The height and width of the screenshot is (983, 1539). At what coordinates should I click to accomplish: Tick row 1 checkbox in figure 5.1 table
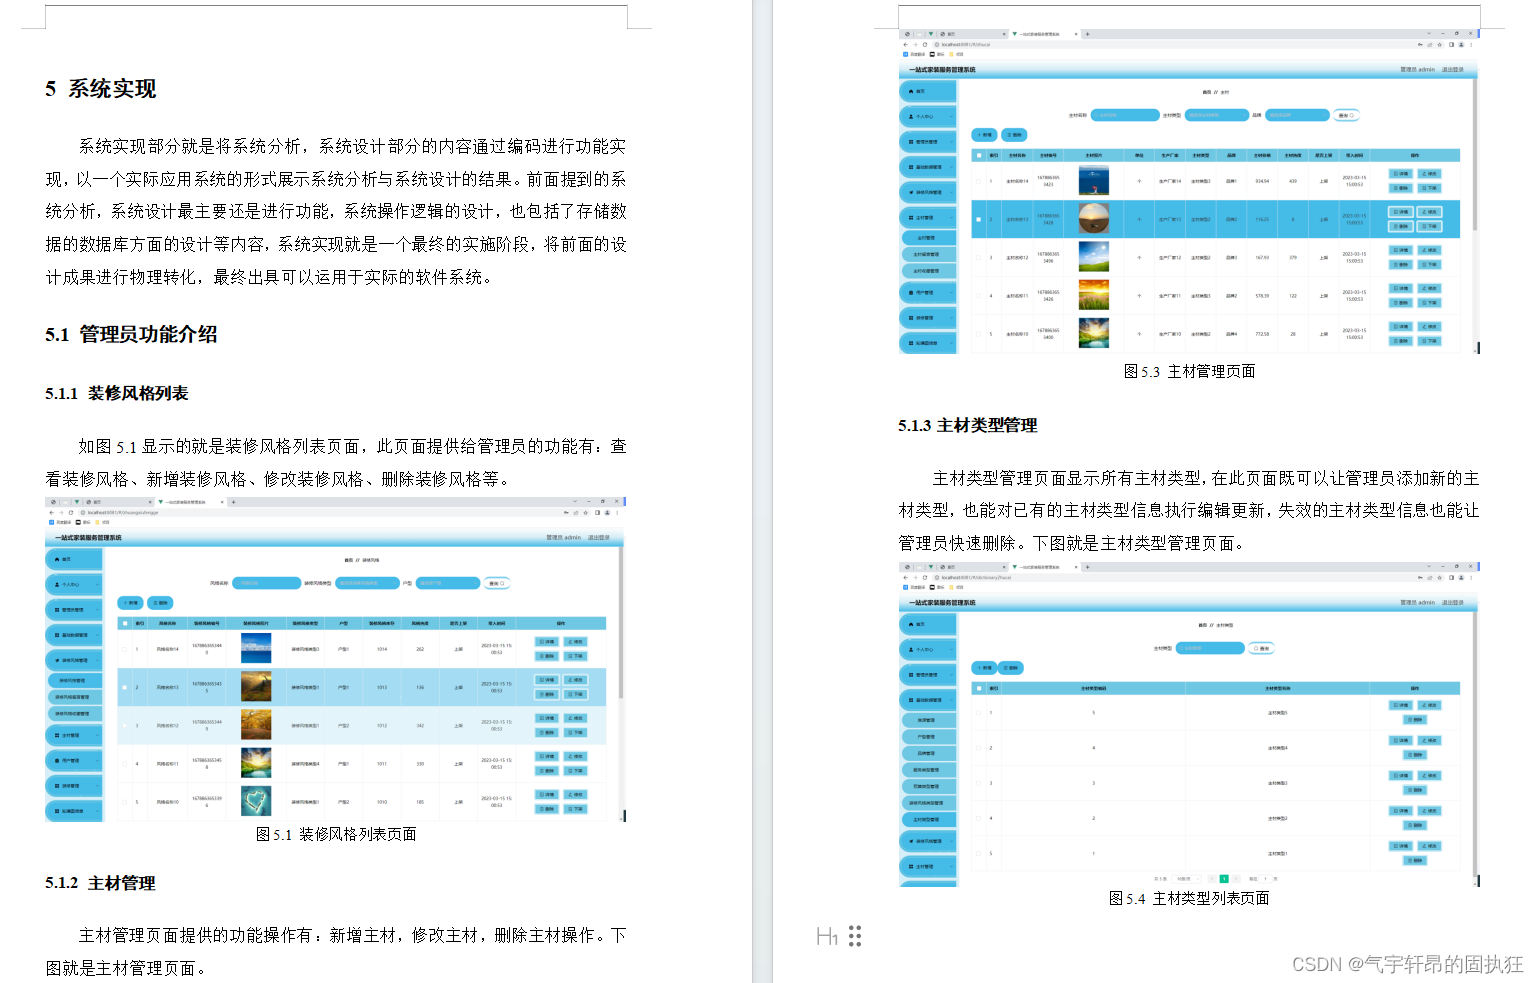click(125, 649)
